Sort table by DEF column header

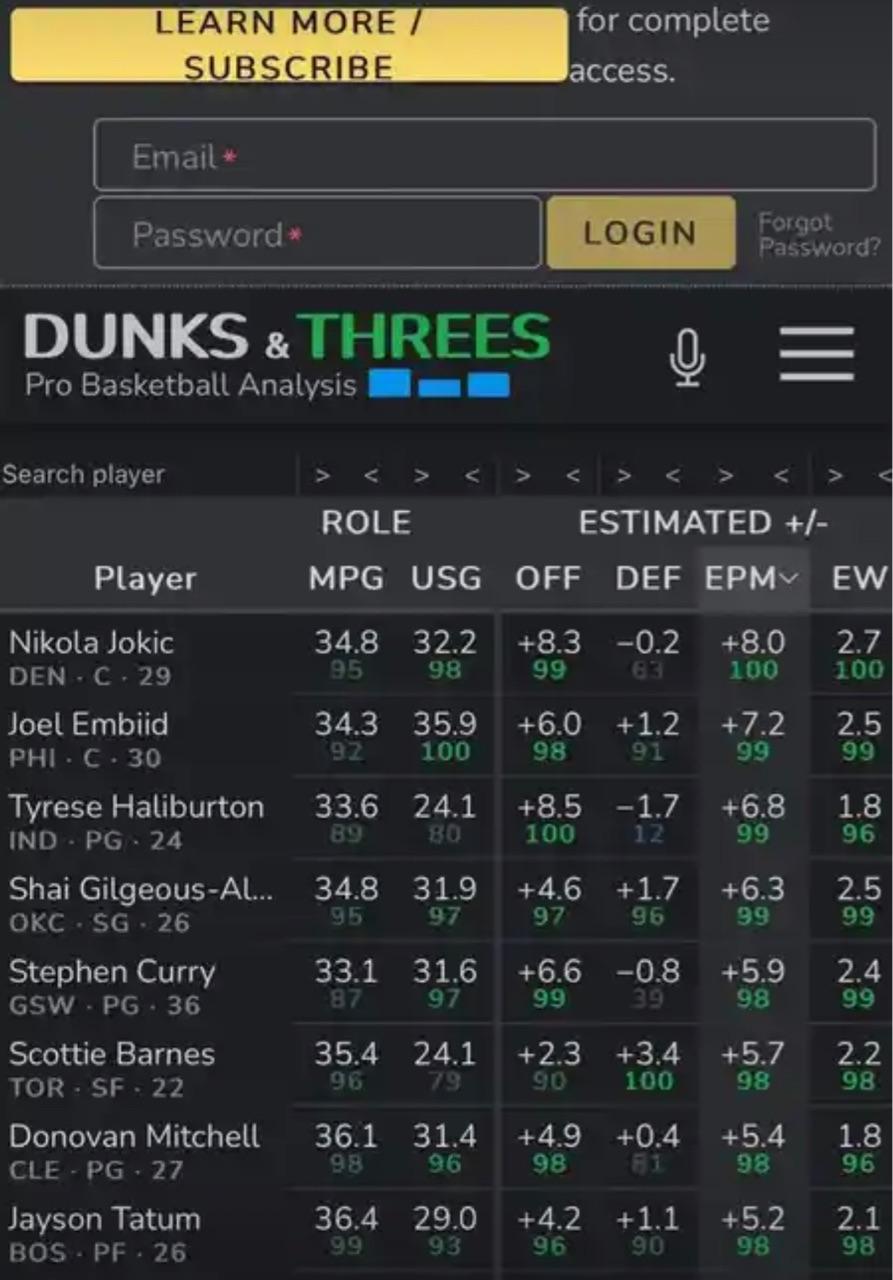pos(648,578)
